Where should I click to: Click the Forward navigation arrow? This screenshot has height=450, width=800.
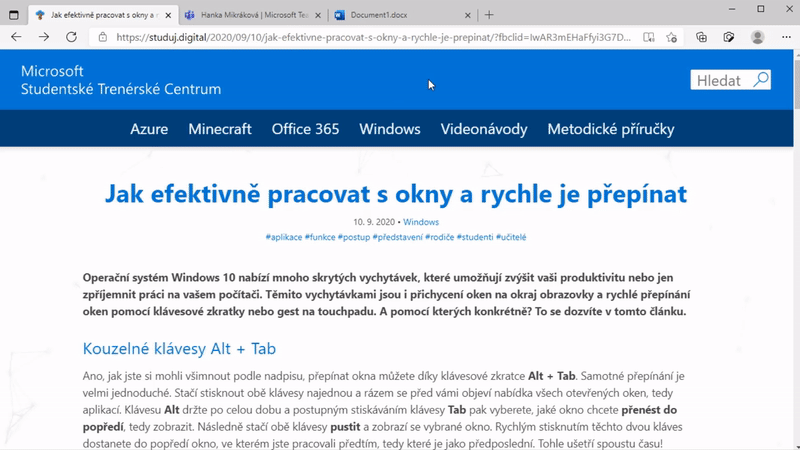43,37
